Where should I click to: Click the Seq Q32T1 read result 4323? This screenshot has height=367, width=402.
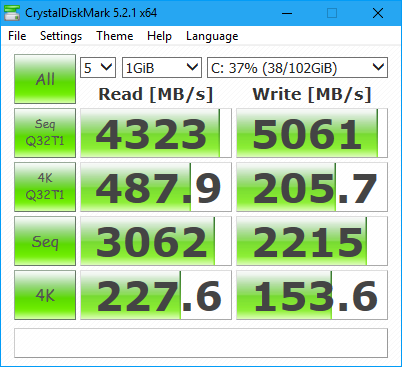[x=156, y=133]
